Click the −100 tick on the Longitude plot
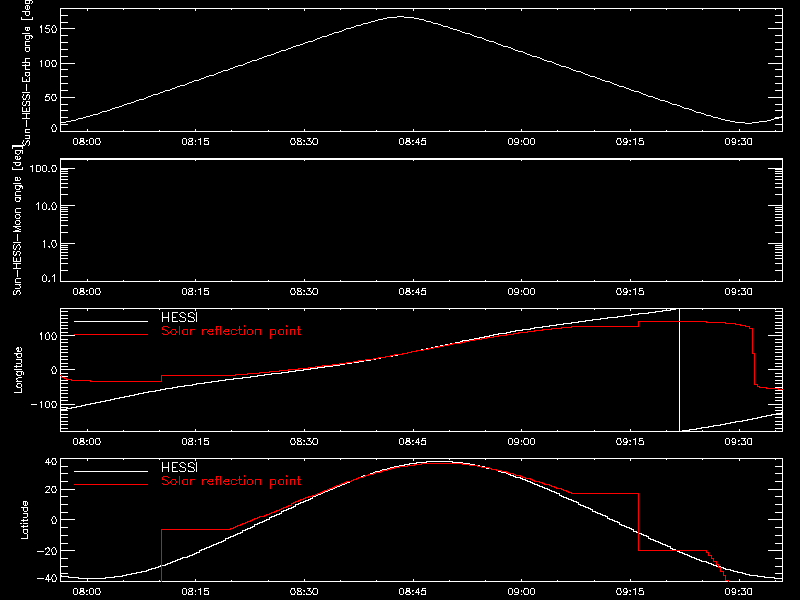Viewport: 800px width, 600px height. tap(43, 405)
